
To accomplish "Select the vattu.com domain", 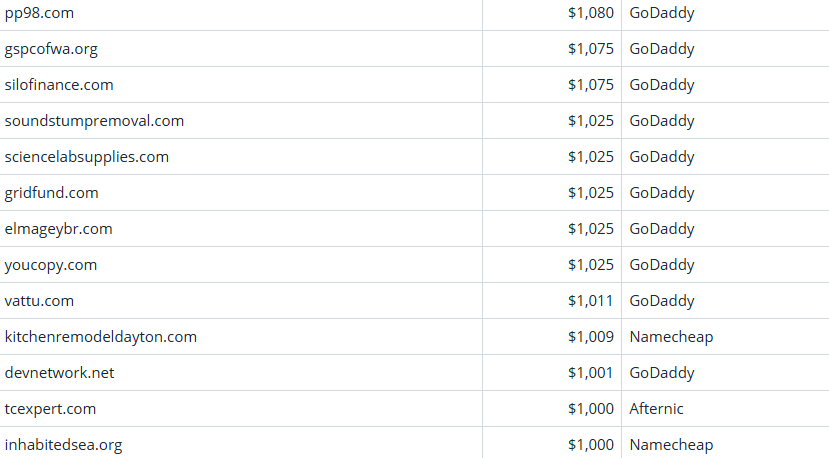I will (39, 301).
